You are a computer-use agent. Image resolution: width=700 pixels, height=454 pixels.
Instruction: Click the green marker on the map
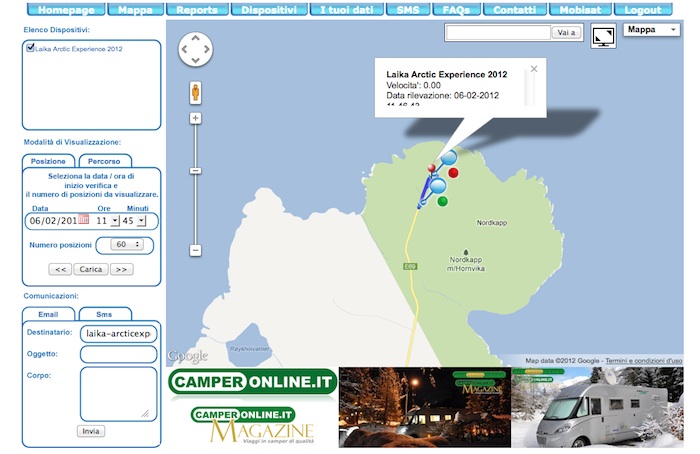point(443,201)
